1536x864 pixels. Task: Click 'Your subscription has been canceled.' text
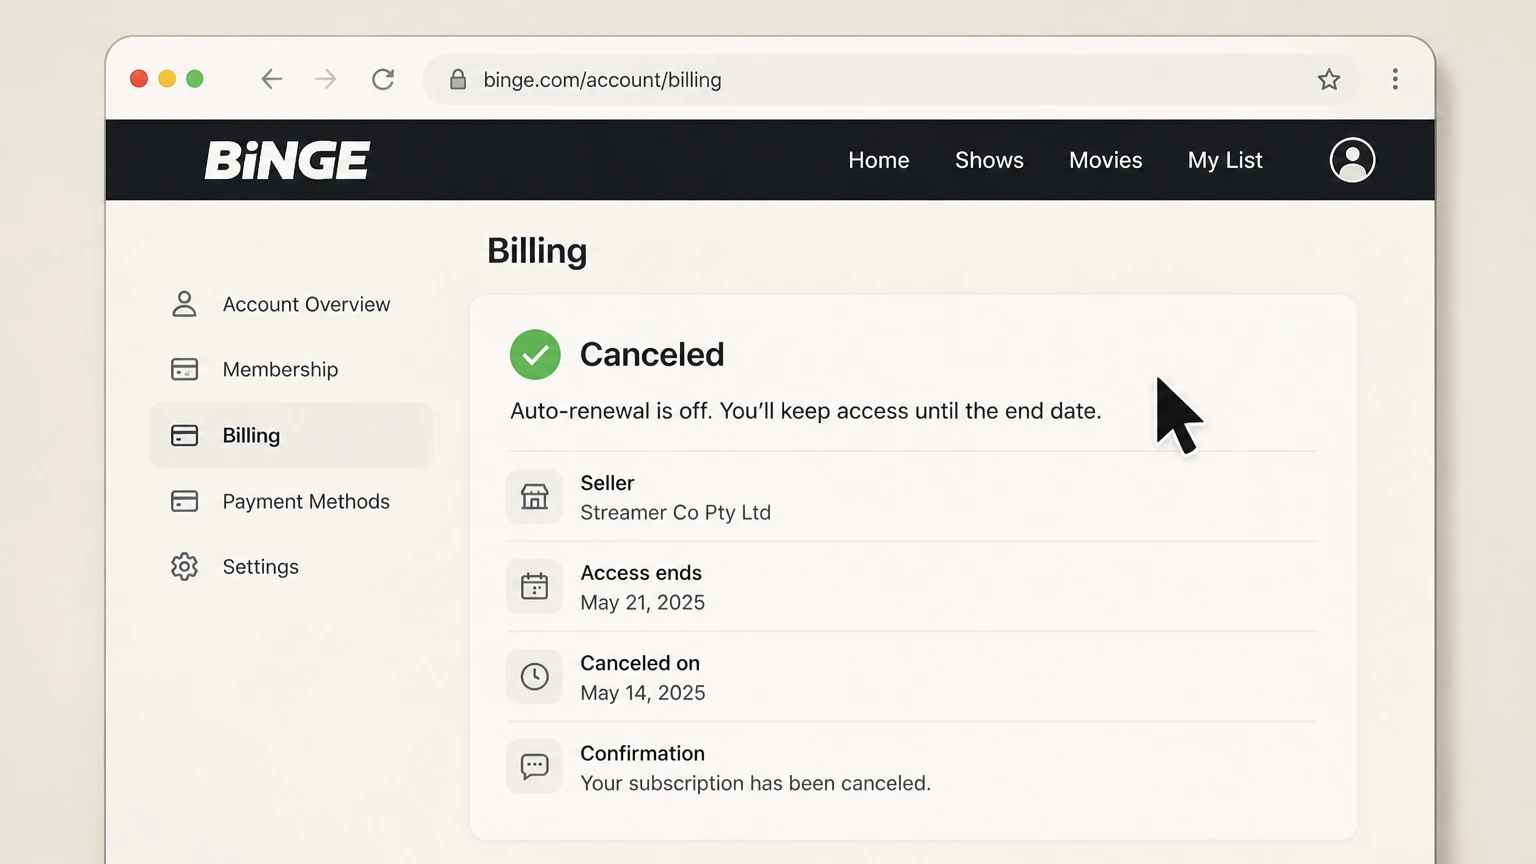click(755, 783)
